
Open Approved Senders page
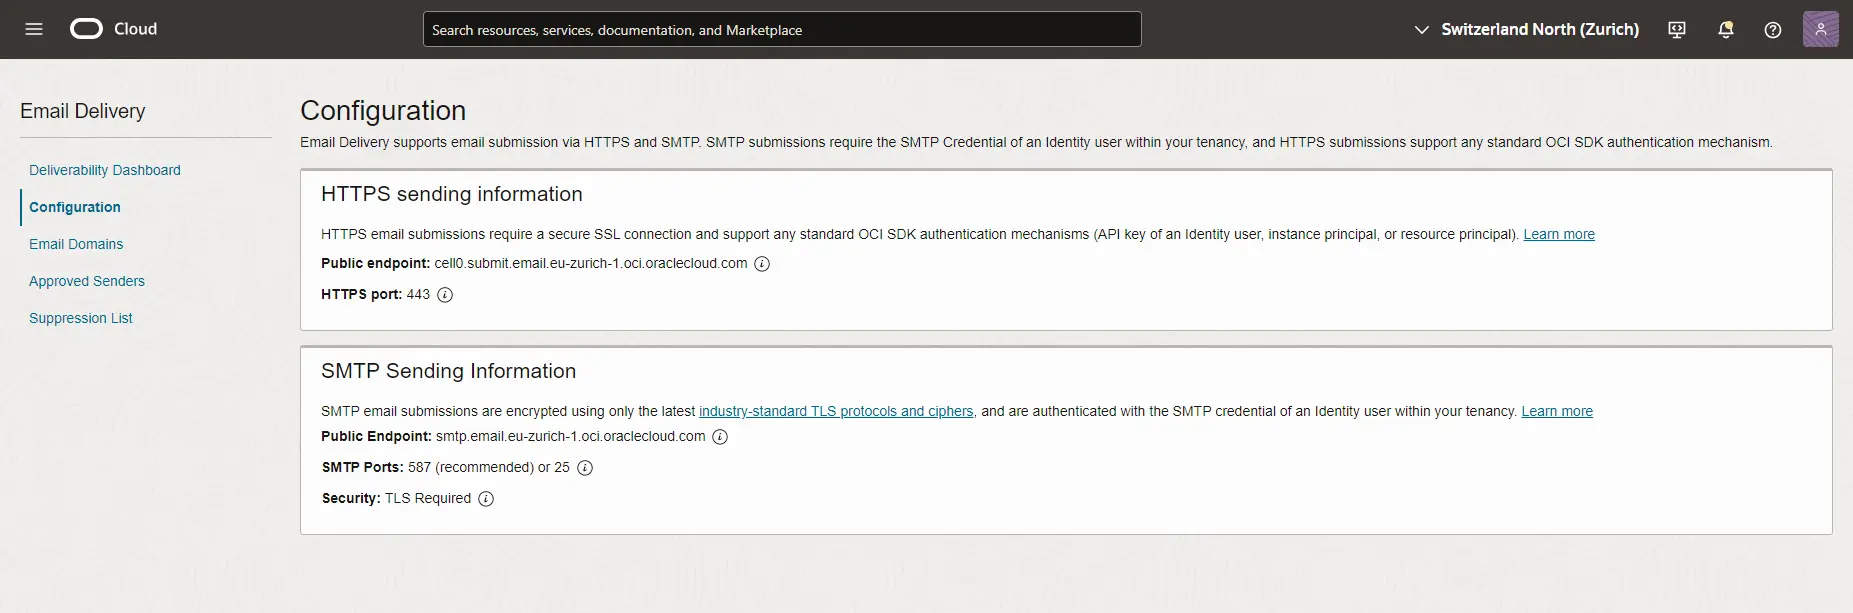click(87, 281)
